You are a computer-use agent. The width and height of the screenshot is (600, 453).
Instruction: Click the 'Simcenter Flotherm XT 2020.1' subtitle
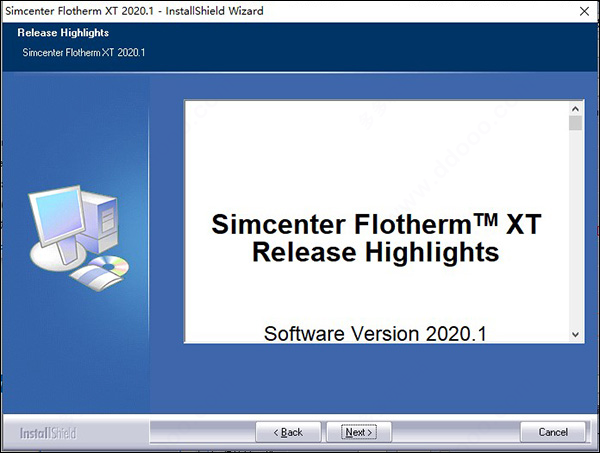click(x=84, y=52)
